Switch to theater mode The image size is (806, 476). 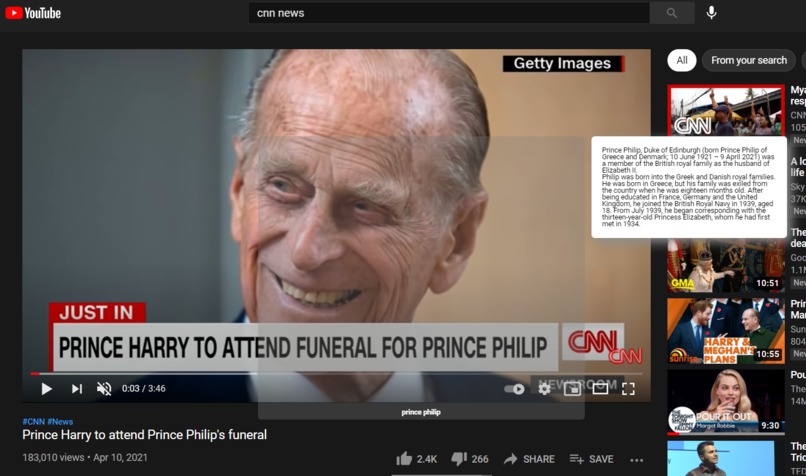coord(600,389)
